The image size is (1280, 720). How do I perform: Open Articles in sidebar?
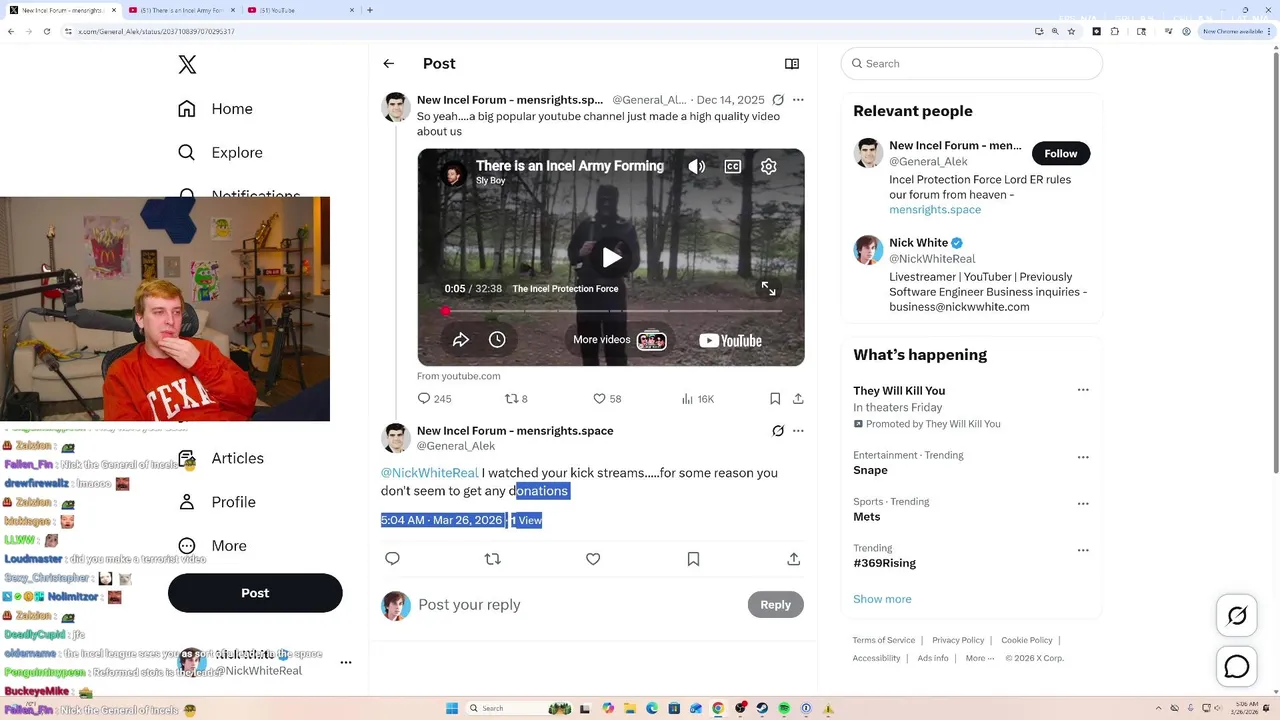(222, 458)
